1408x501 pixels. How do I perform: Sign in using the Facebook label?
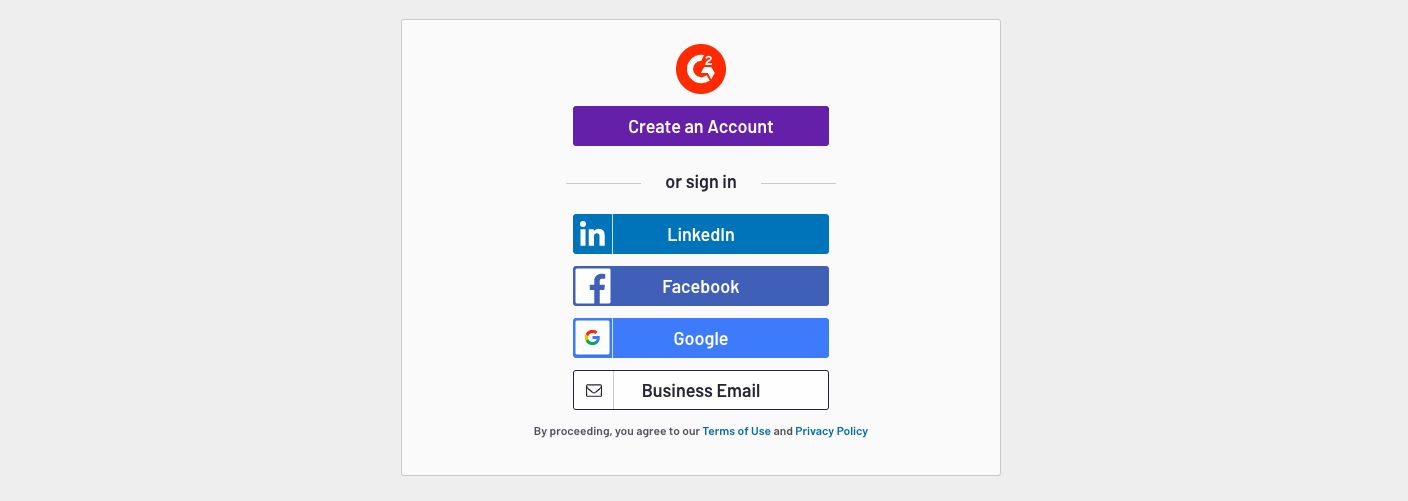coord(701,287)
